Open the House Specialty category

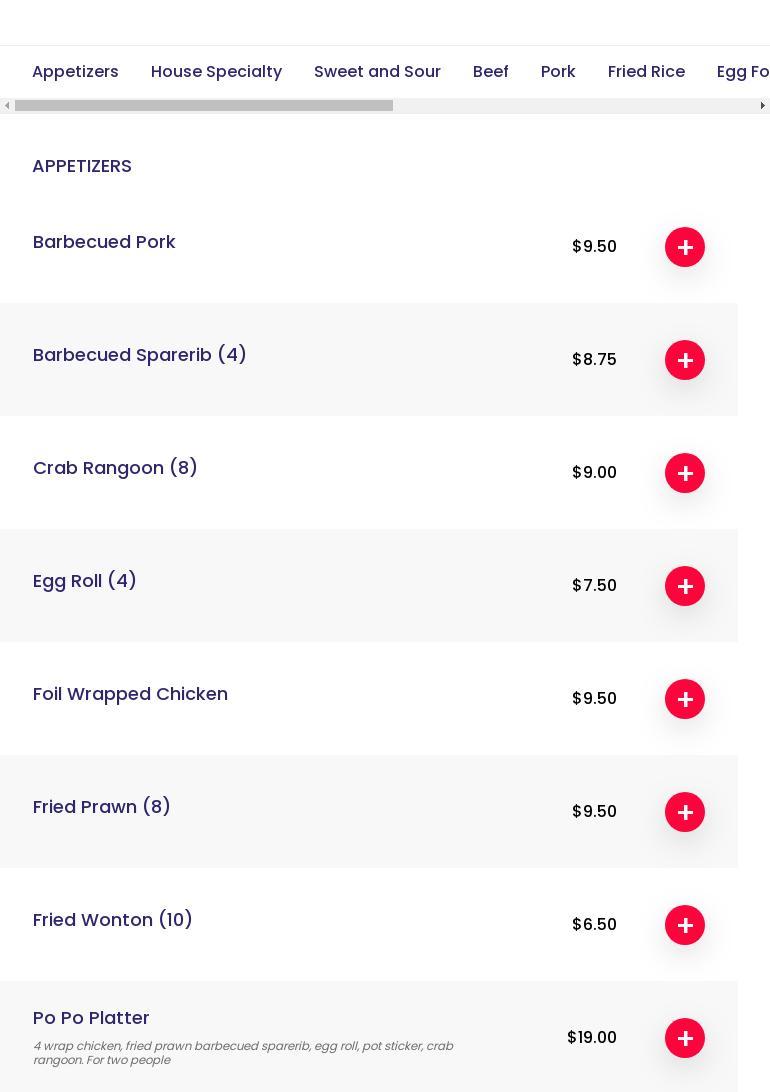point(216,71)
